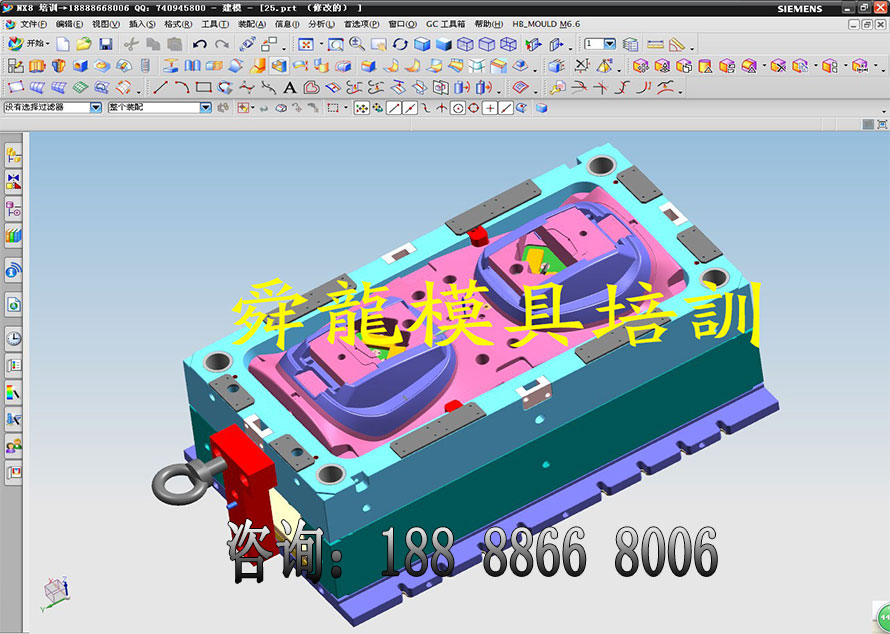Open the History clock panel in sidebar
Screen dimensions: 890x634
tap(14, 338)
